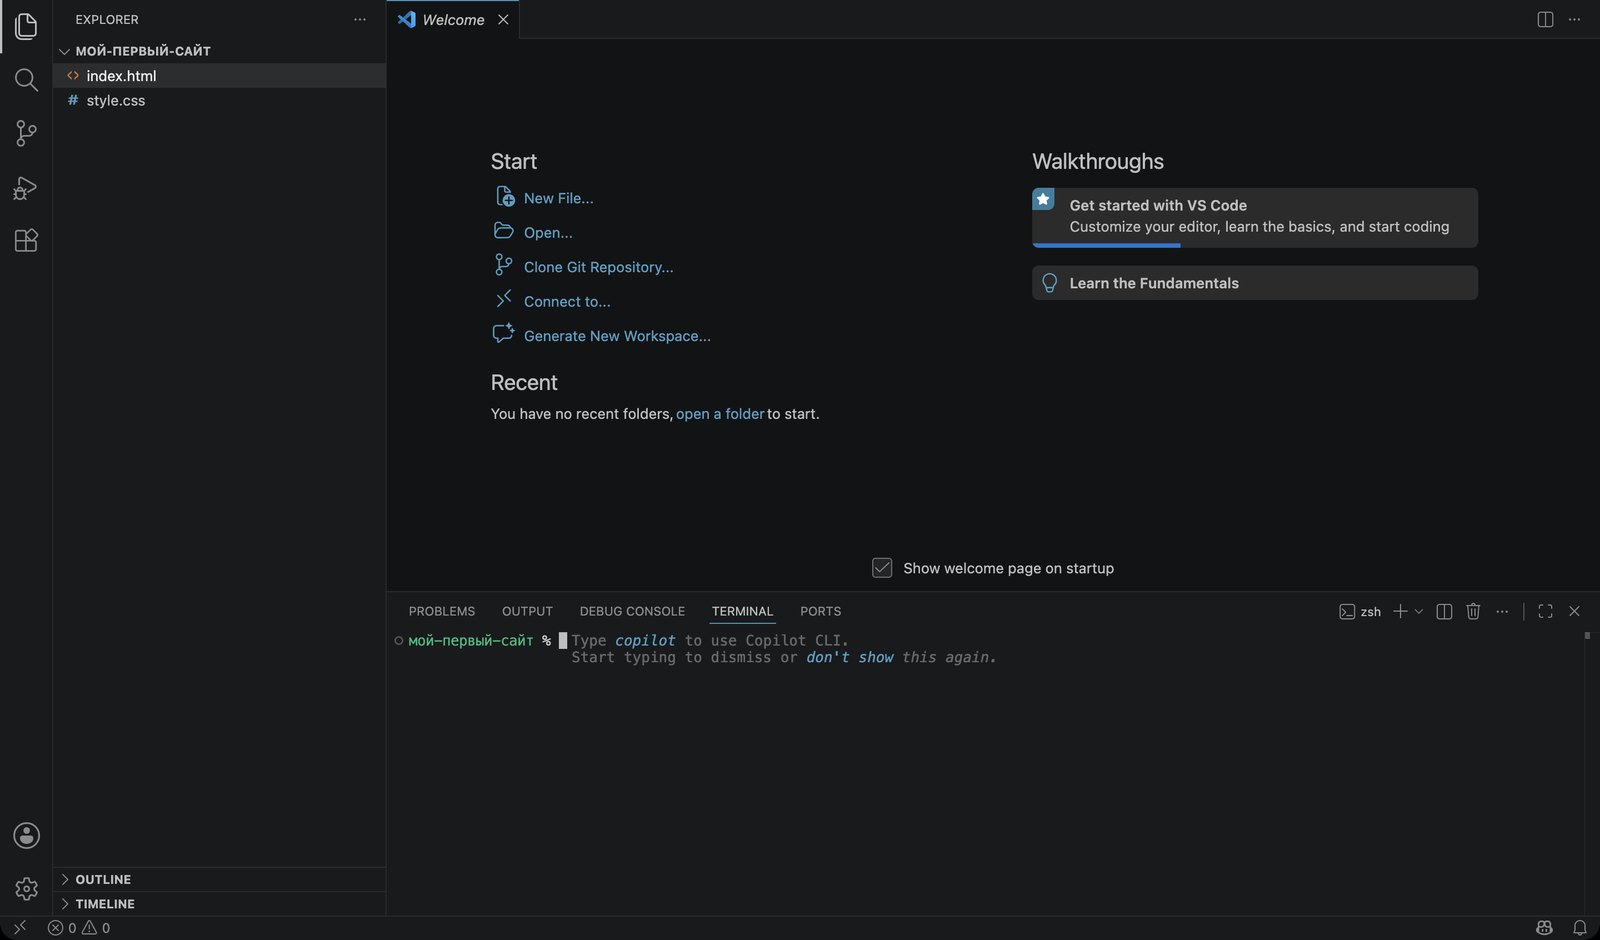Open Explorer views and more actions menu
Viewport: 1600px width, 940px height.
point(360,19)
